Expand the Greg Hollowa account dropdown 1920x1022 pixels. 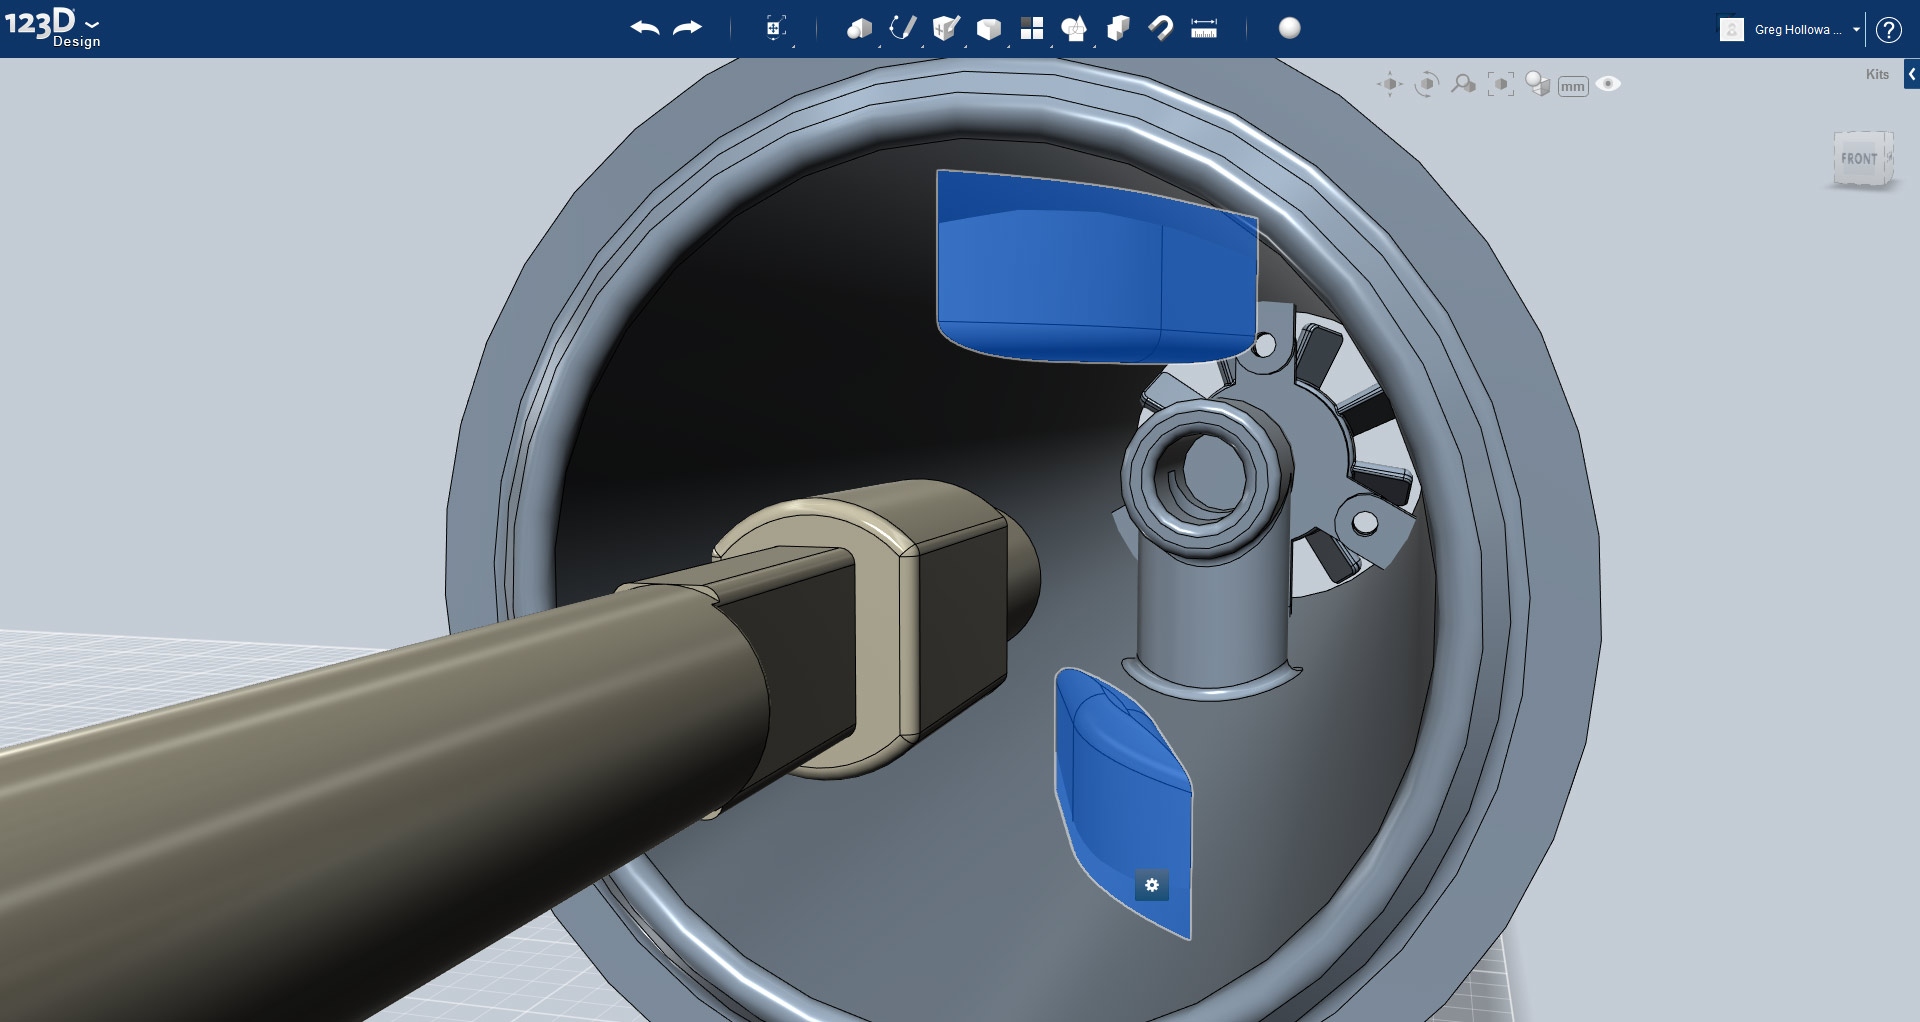pos(1856,29)
